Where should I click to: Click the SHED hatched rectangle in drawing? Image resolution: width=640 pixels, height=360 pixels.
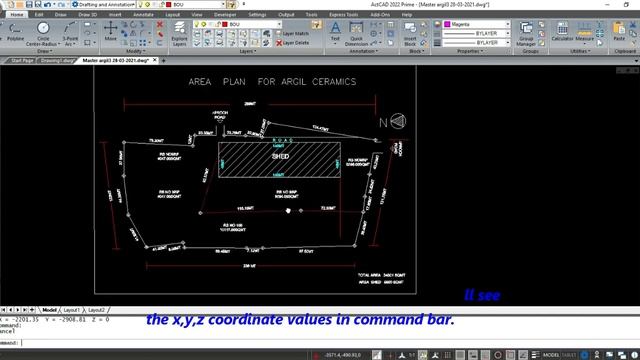(x=280, y=160)
